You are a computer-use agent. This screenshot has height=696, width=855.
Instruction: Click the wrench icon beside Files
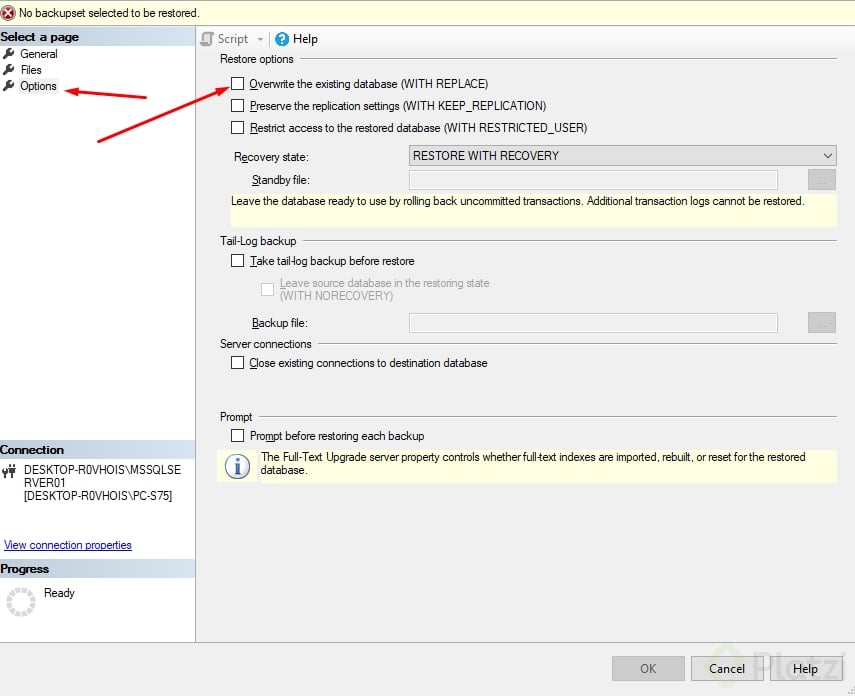click(x=9, y=70)
